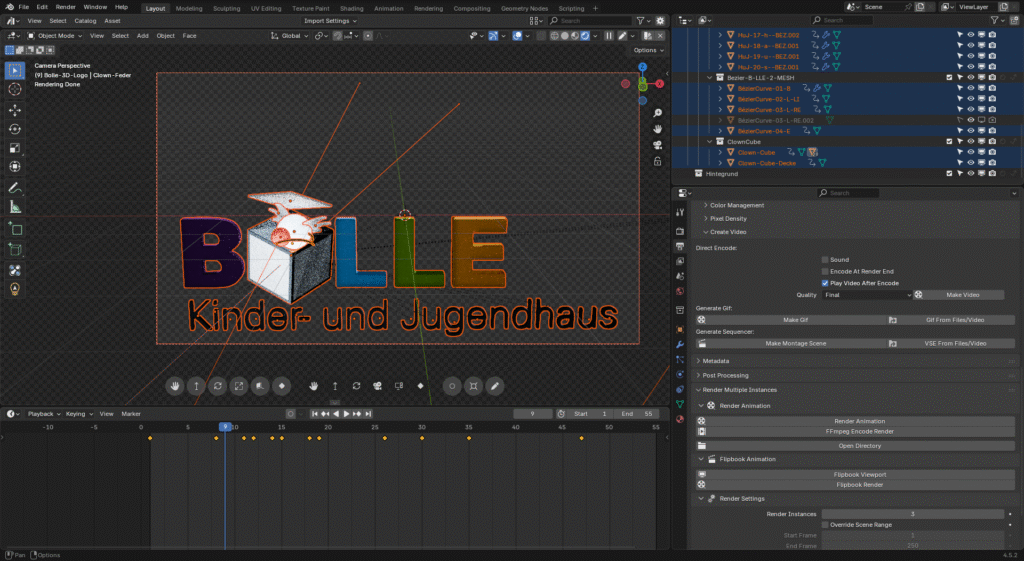This screenshot has height=561, width=1024.
Task: Select the 3D Cursor tool
Action: (x=15, y=89)
